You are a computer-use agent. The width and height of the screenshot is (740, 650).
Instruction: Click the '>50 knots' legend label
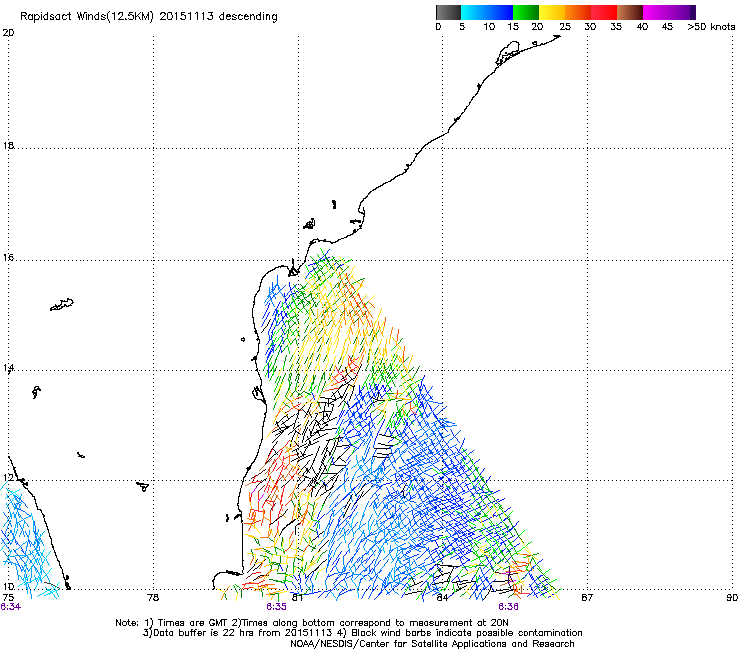pyautogui.click(x=711, y=27)
